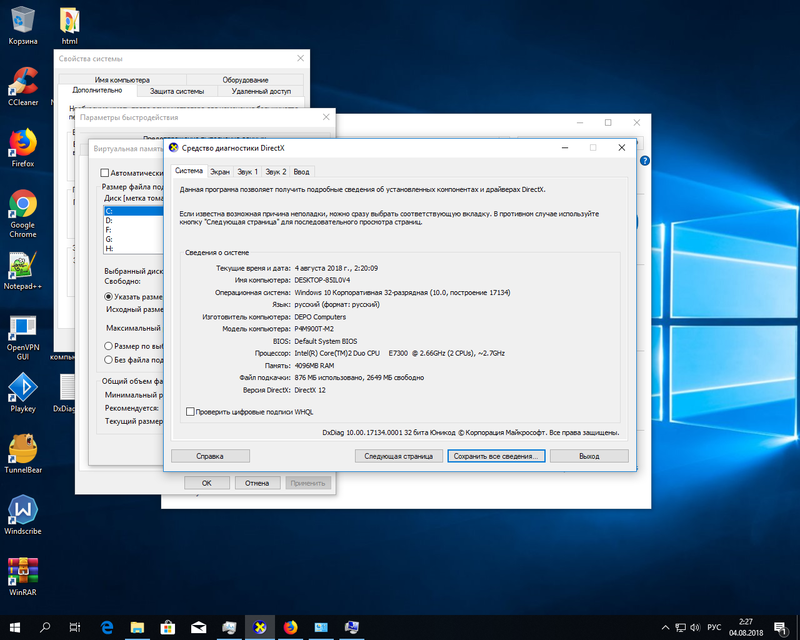Image resolution: width=800 pixels, height=640 pixels.
Task: Launch Firefox from the desktop shortcut
Action: tap(22, 148)
